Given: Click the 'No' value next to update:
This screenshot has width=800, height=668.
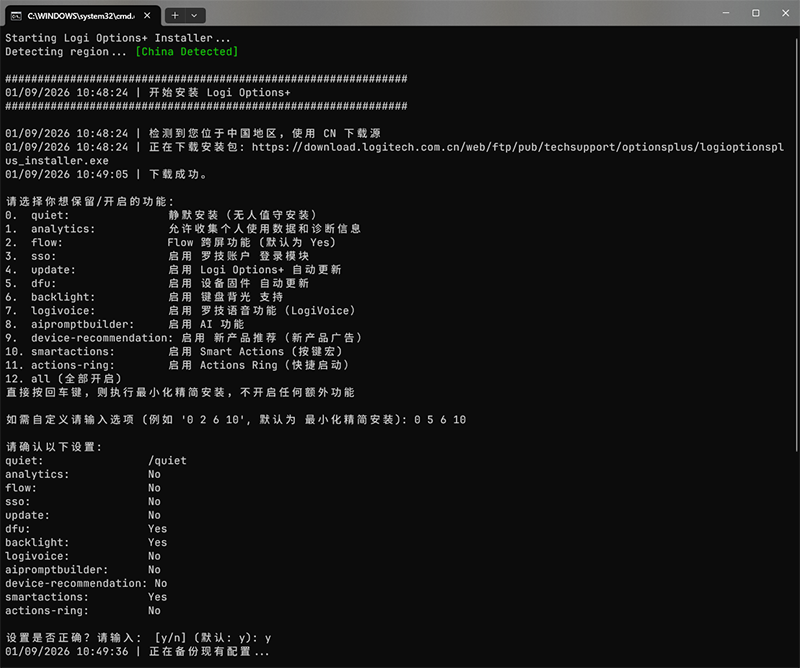Looking at the screenshot, I should tap(154, 515).
